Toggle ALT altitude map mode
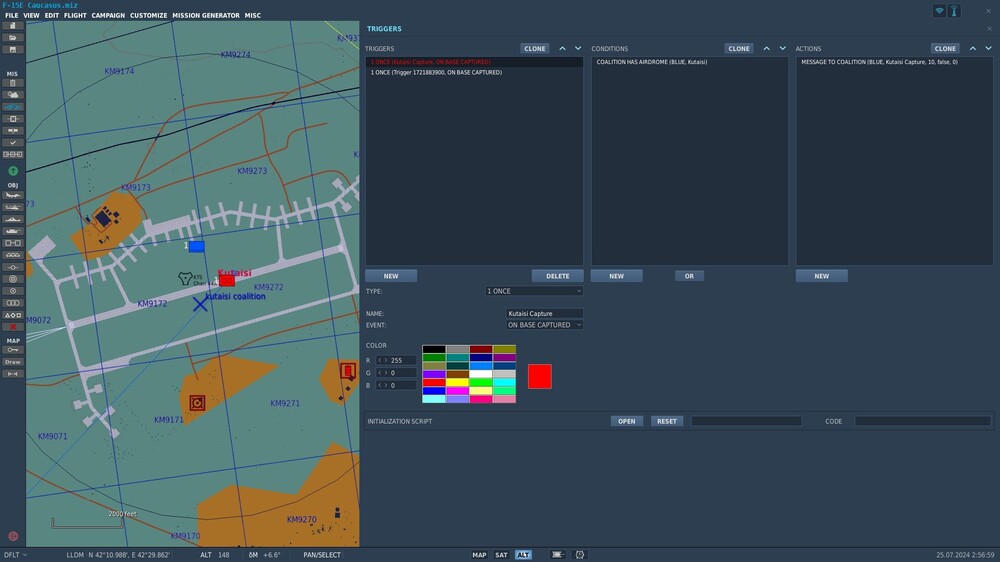 523,555
